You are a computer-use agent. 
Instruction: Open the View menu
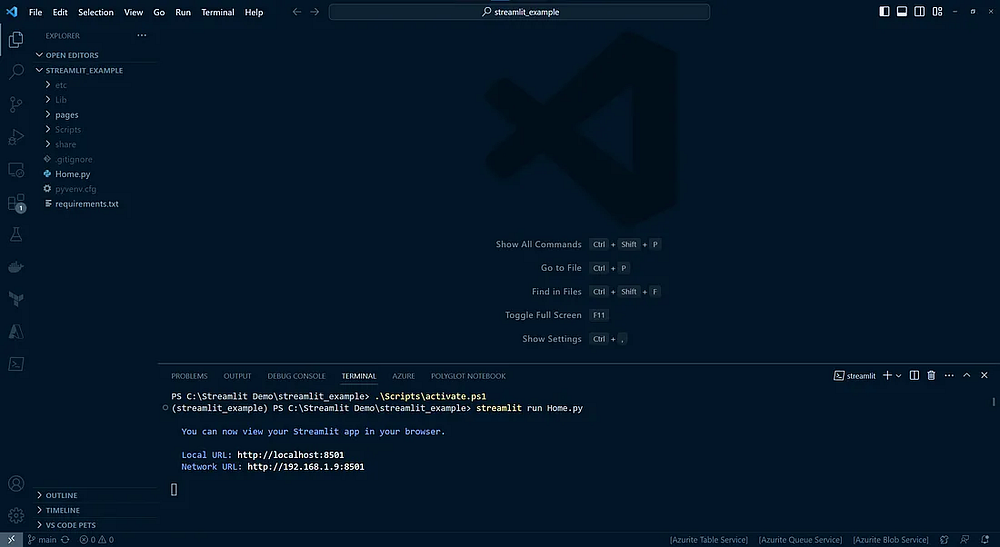click(x=133, y=12)
